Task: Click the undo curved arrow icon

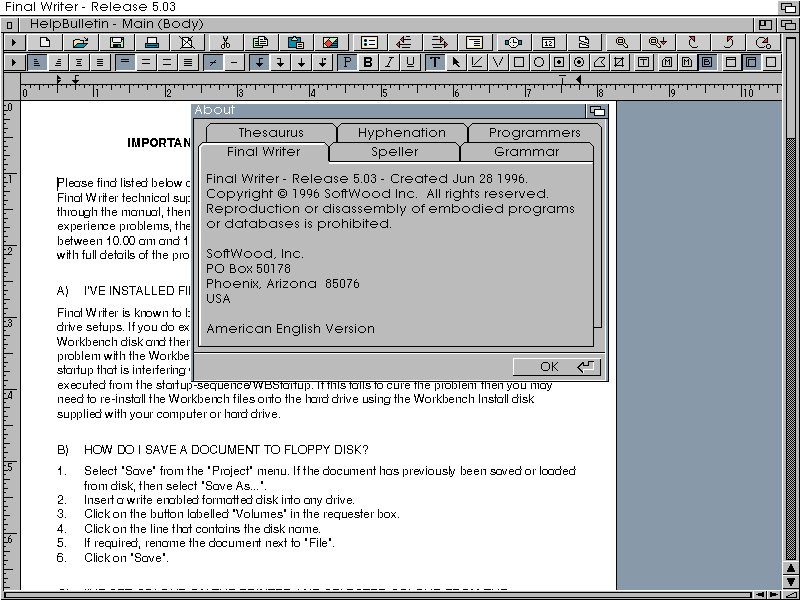Action: tap(693, 42)
